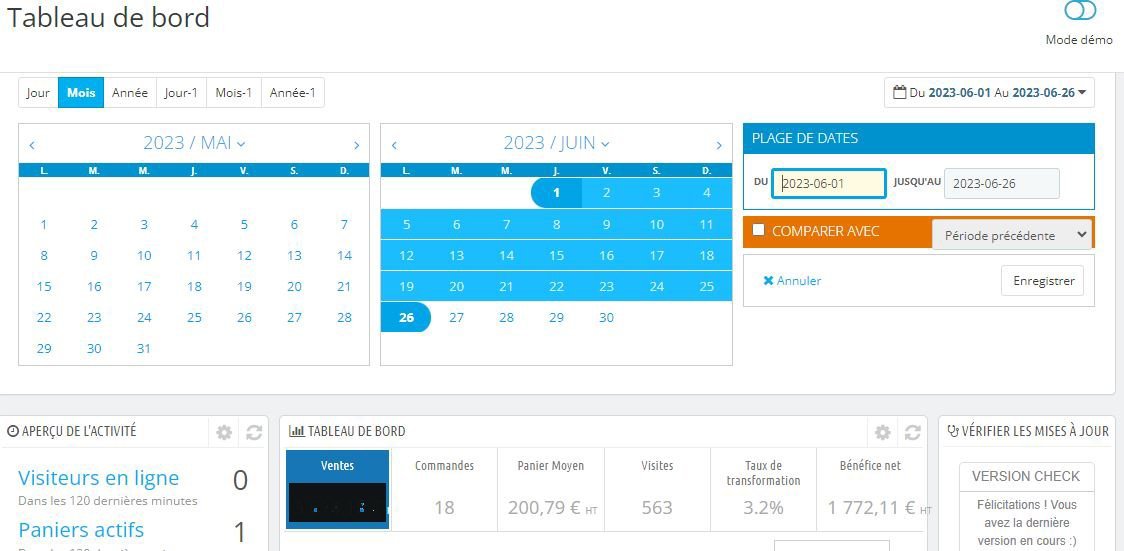Expand the 2023 / MAI month selector
The height and width of the screenshot is (551, 1124).
194,143
